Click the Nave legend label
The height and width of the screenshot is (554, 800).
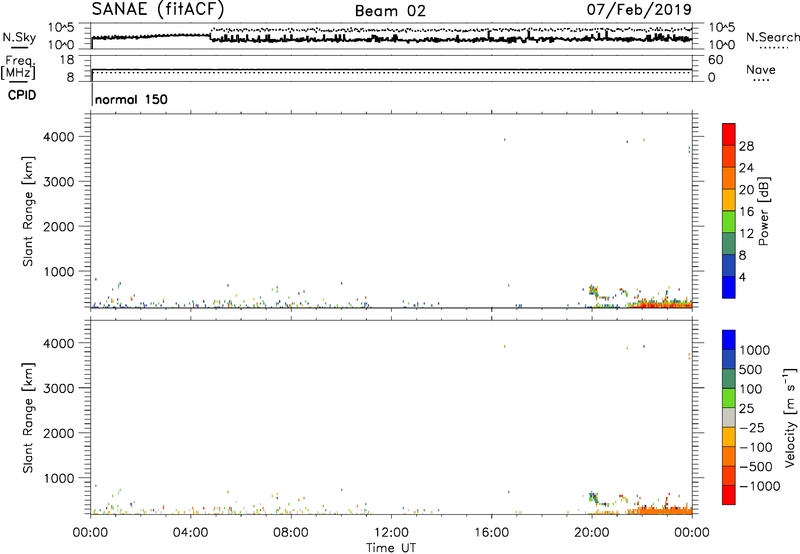[x=761, y=69]
